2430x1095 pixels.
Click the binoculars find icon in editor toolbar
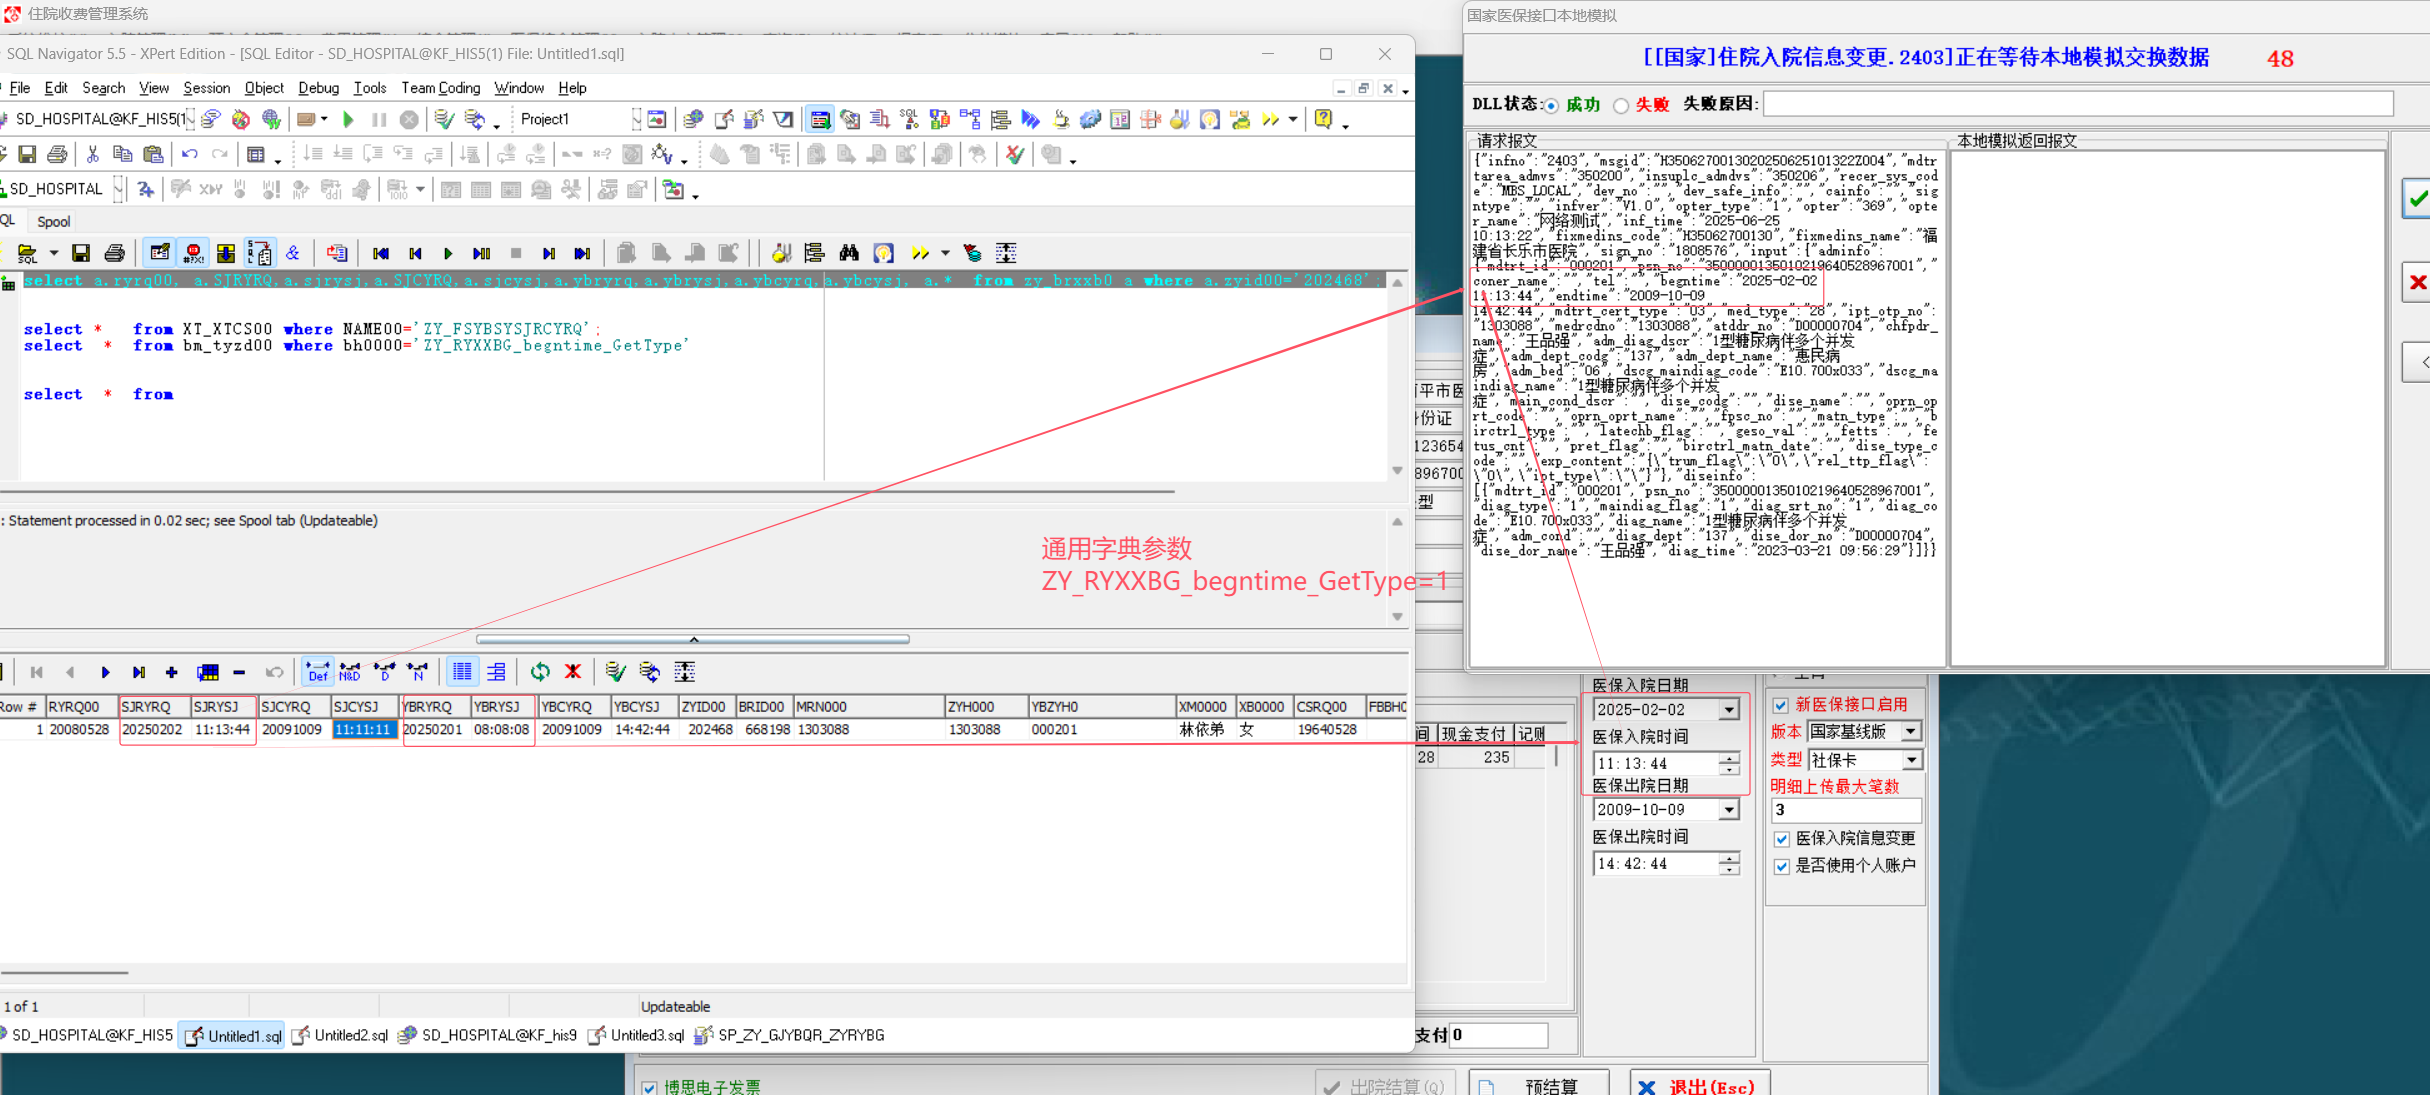tap(849, 253)
